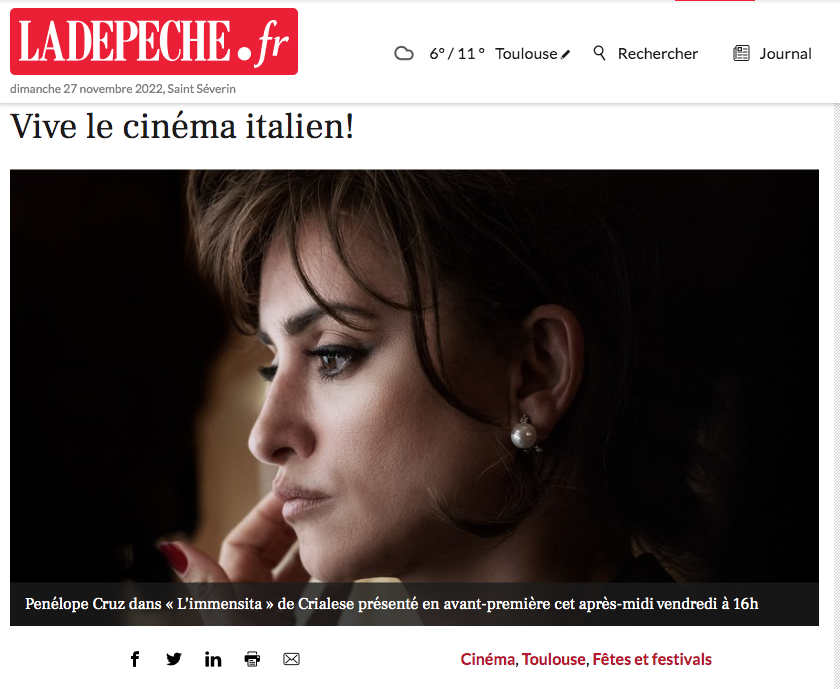Share the article on LinkedIn
840x689 pixels.
213,660
